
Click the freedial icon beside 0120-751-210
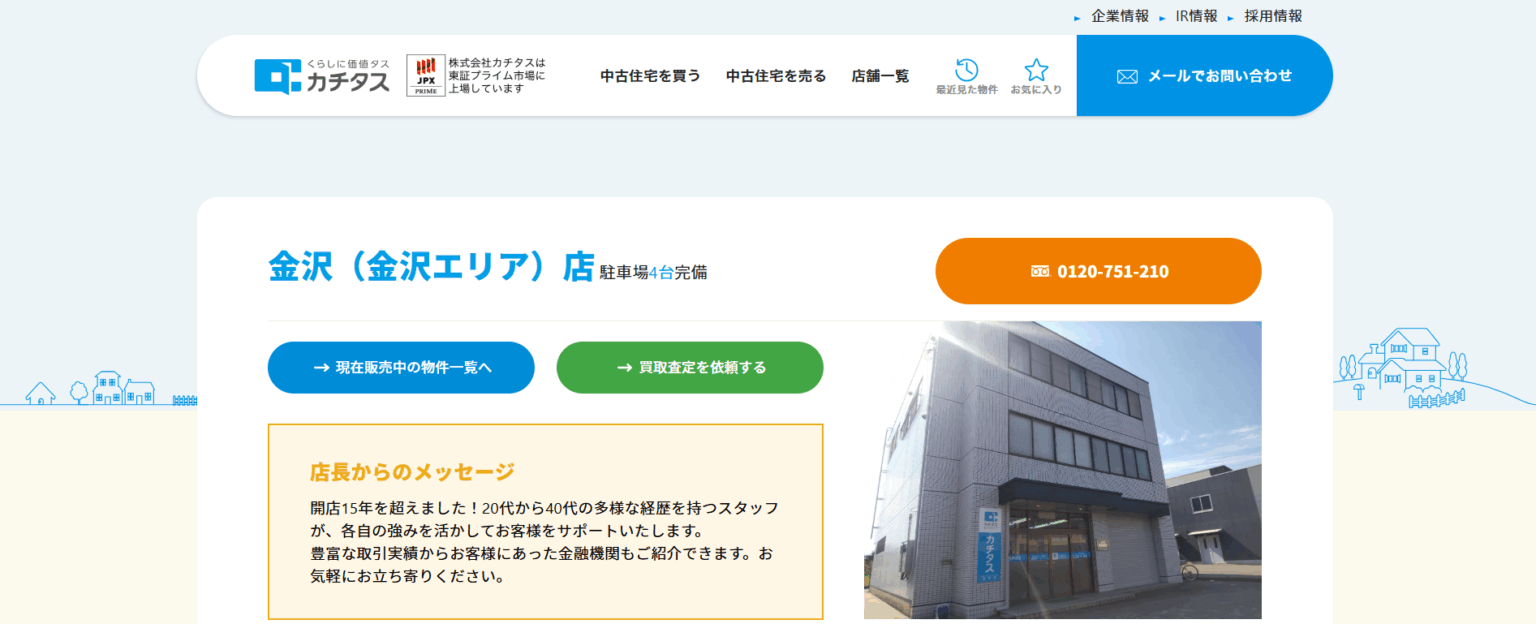click(x=1040, y=272)
